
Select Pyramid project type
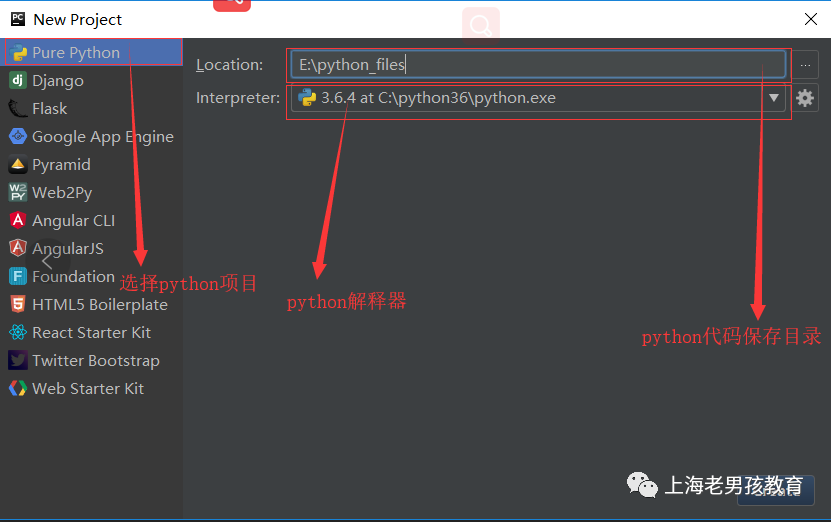click(92, 164)
